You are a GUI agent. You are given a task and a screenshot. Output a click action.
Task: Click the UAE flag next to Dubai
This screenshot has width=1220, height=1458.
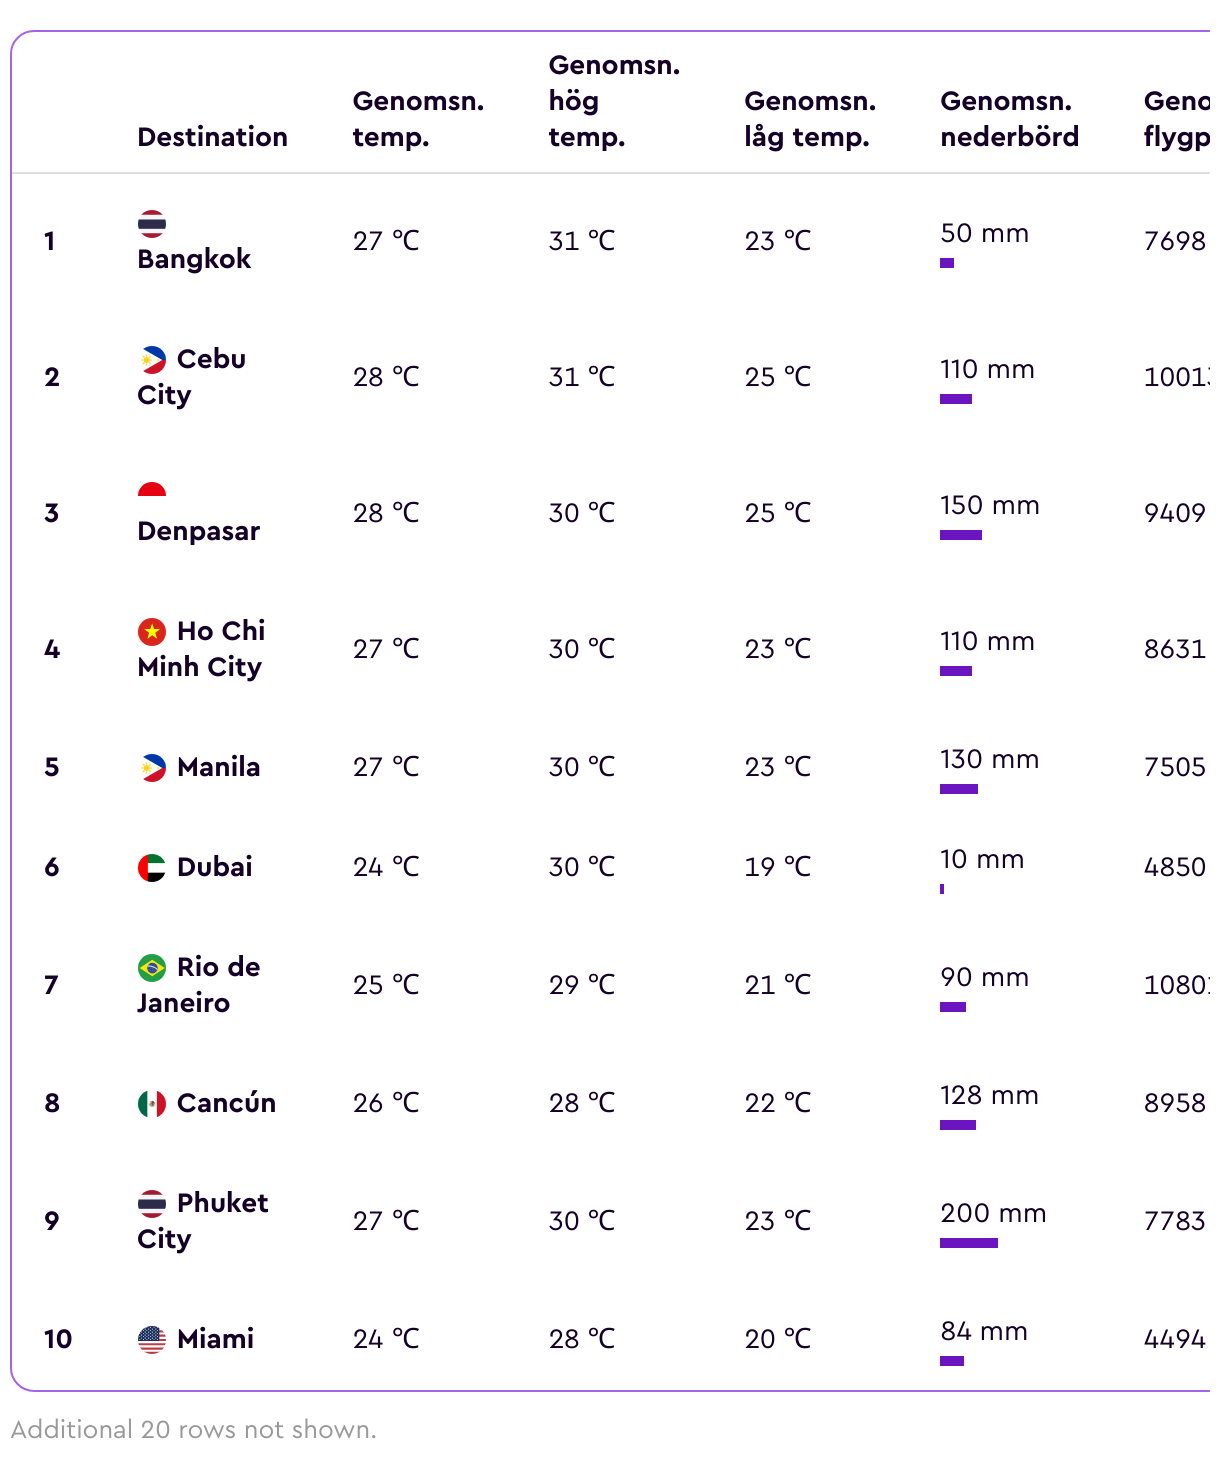click(152, 867)
